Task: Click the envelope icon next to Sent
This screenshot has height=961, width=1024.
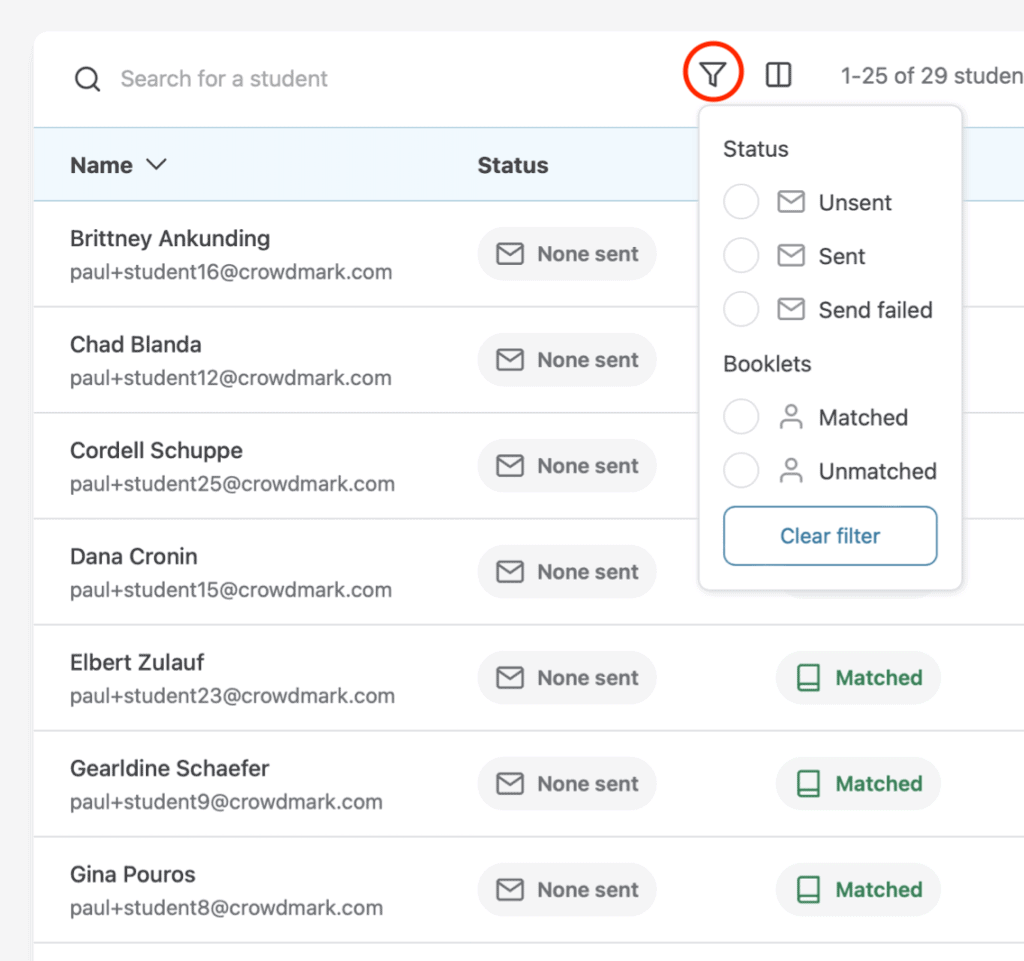Action: 789,255
